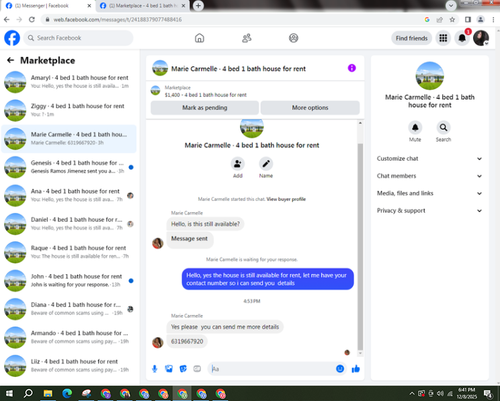This screenshot has width=500, height=401.
Task: Click the Home icon in top navigation
Action: tap(199, 38)
